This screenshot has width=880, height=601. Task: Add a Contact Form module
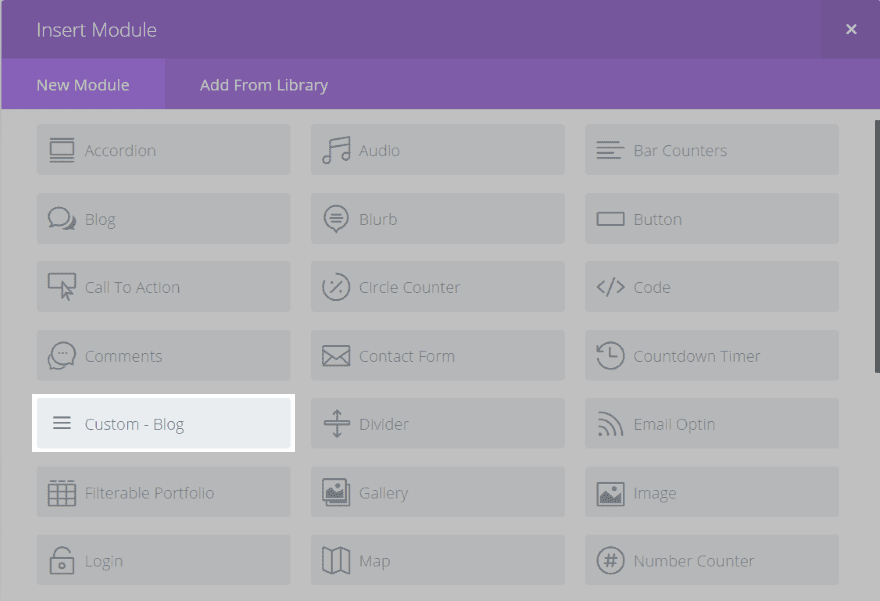click(x=437, y=356)
